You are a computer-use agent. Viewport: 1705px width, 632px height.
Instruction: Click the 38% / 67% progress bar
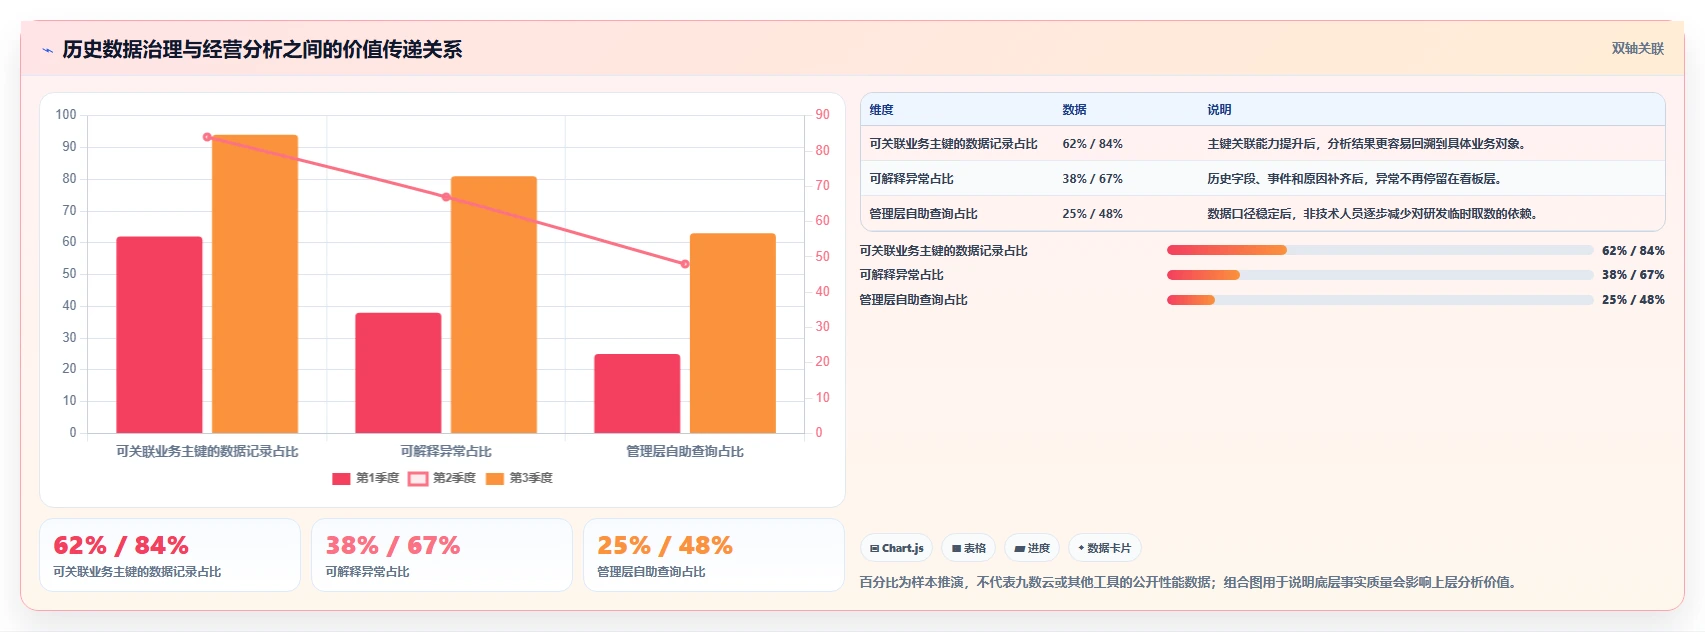[x=1380, y=275]
